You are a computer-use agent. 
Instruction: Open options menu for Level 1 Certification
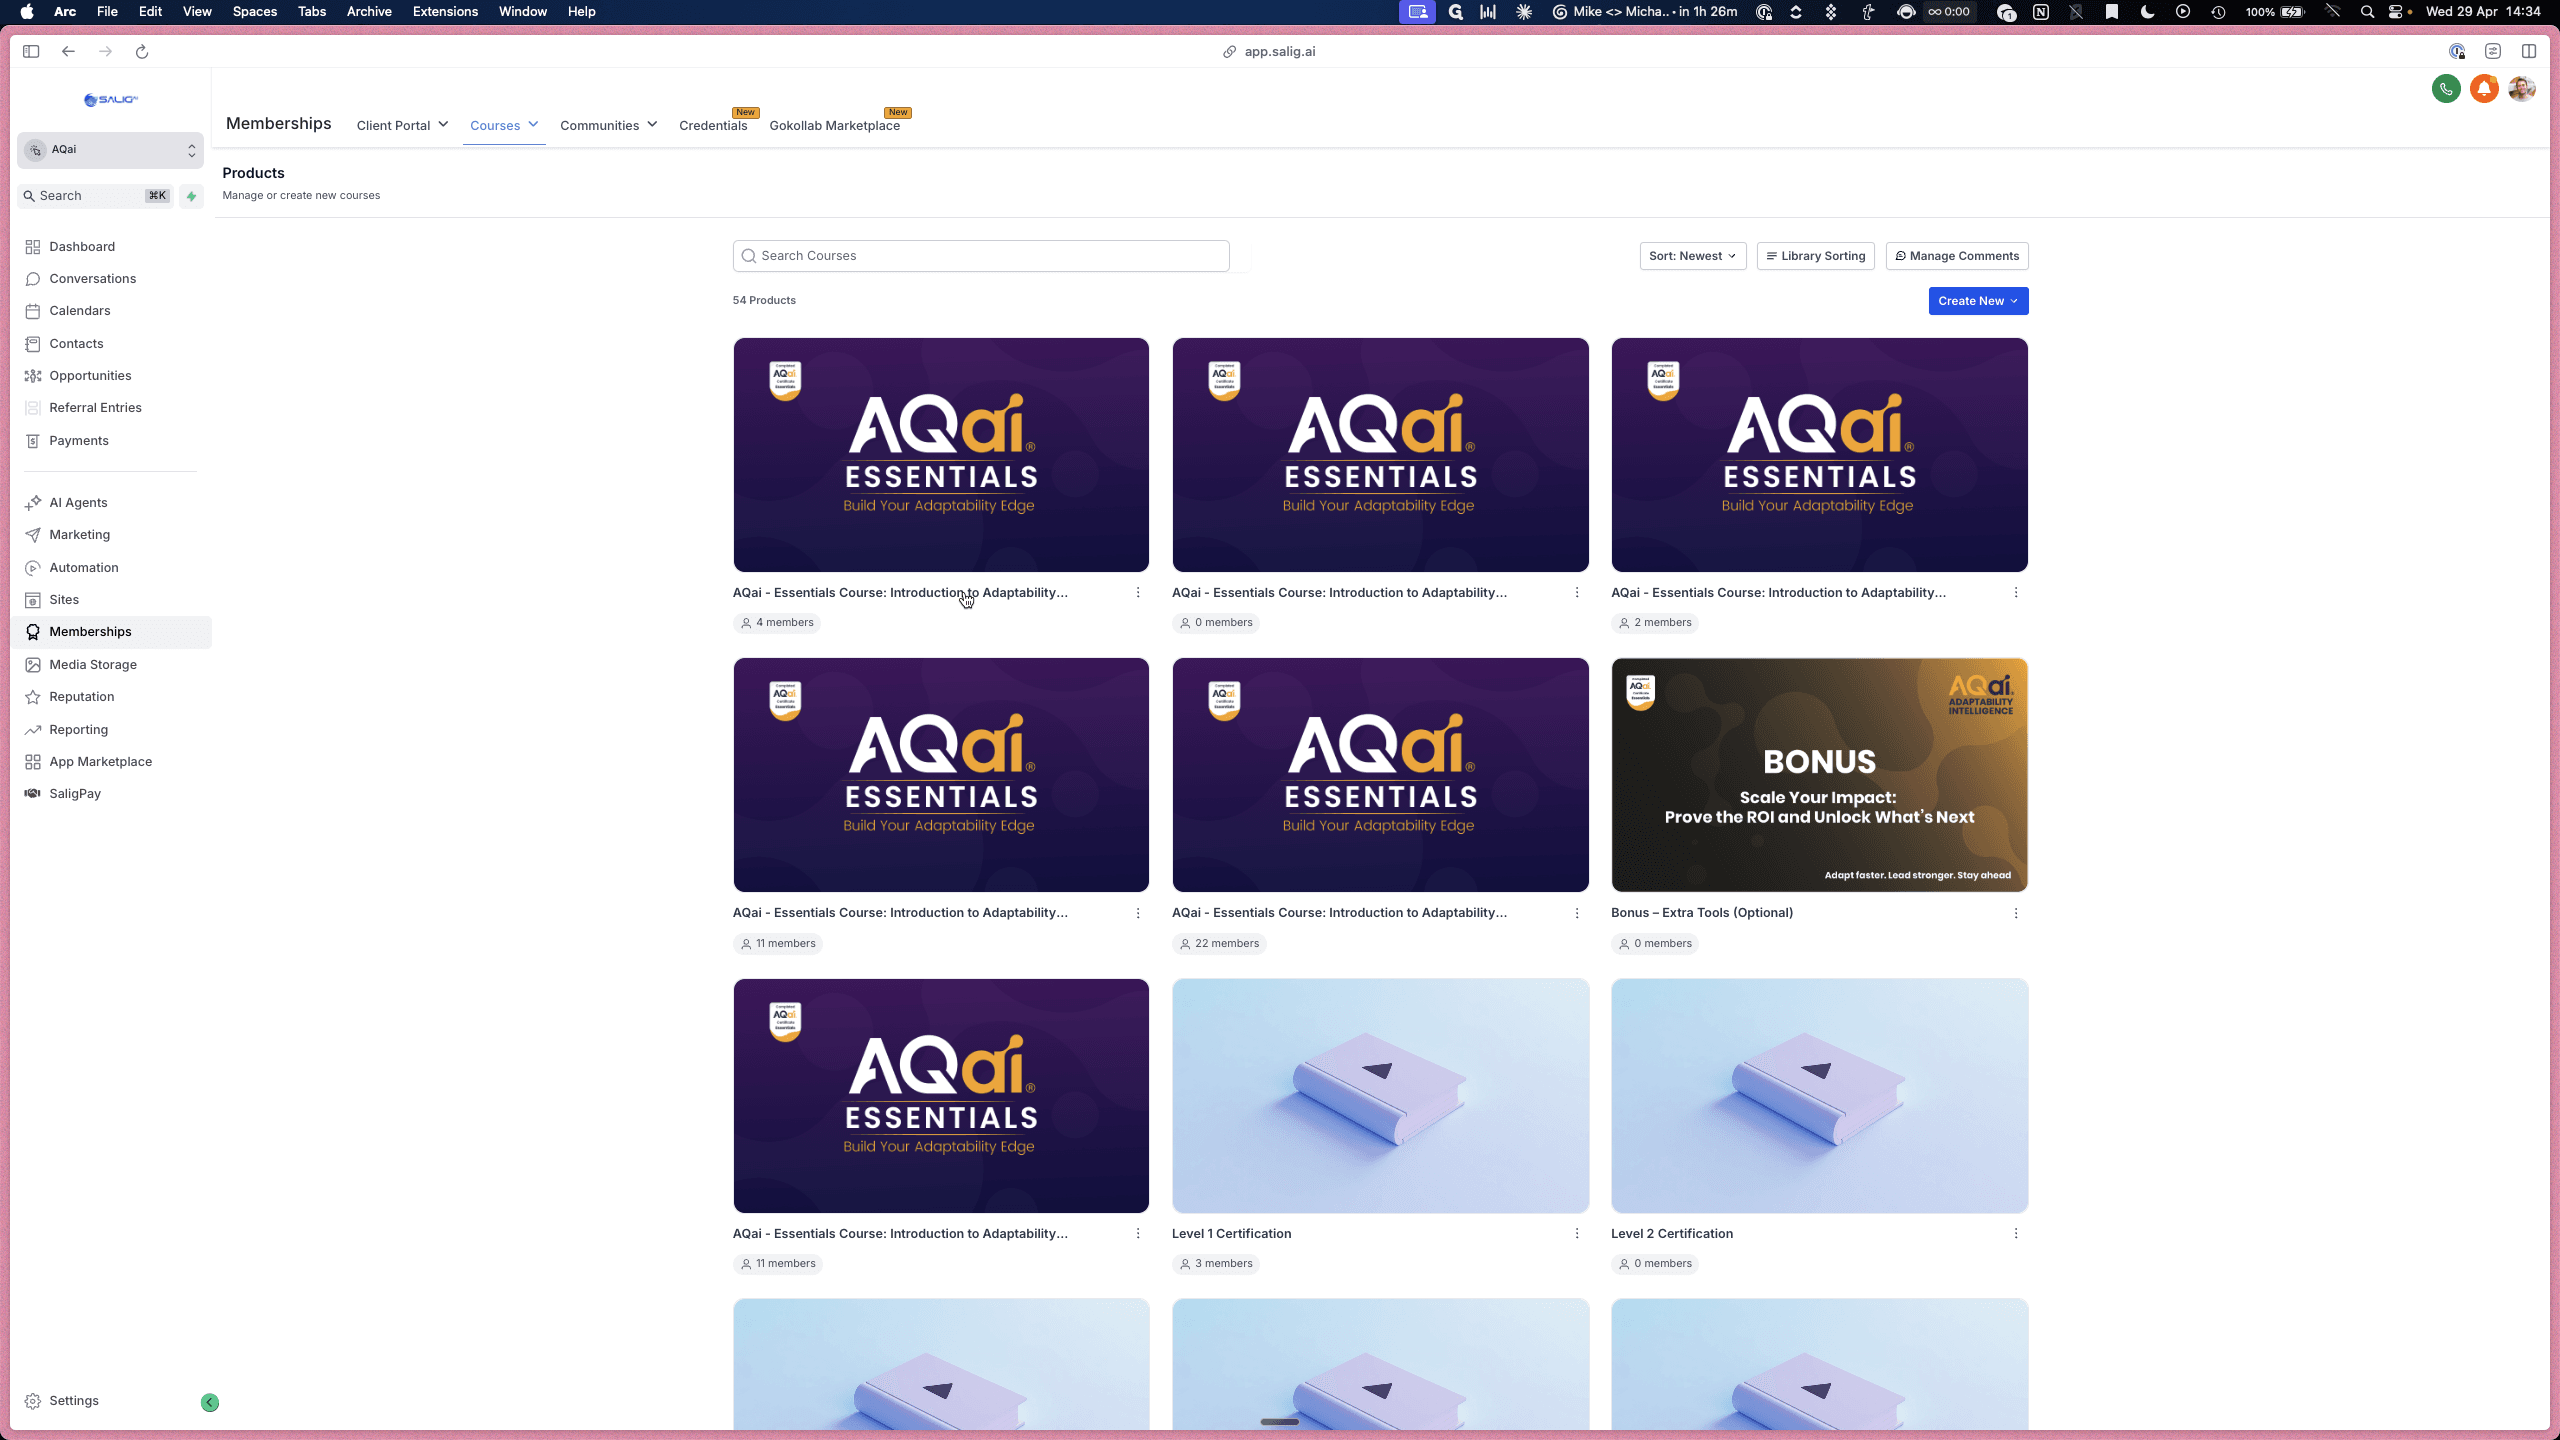[x=1577, y=1234]
